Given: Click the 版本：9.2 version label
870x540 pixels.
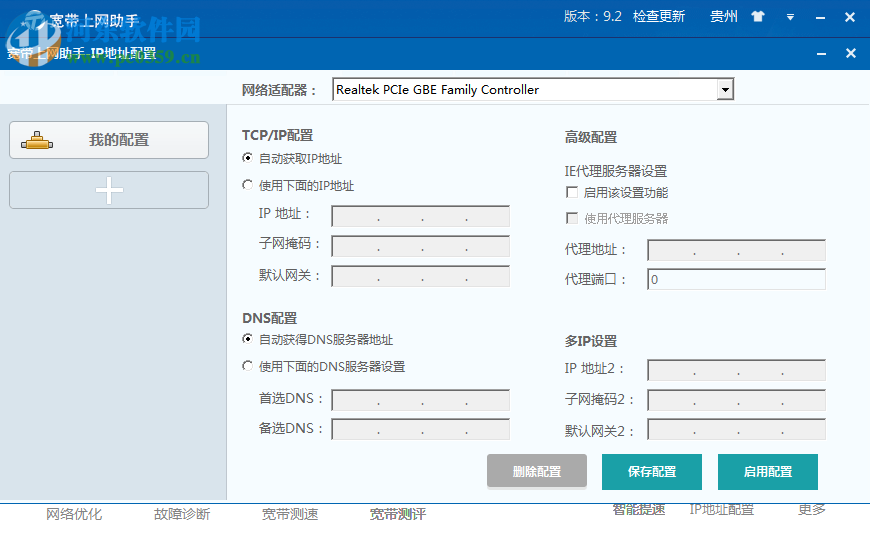Looking at the screenshot, I should (x=593, y=16).
